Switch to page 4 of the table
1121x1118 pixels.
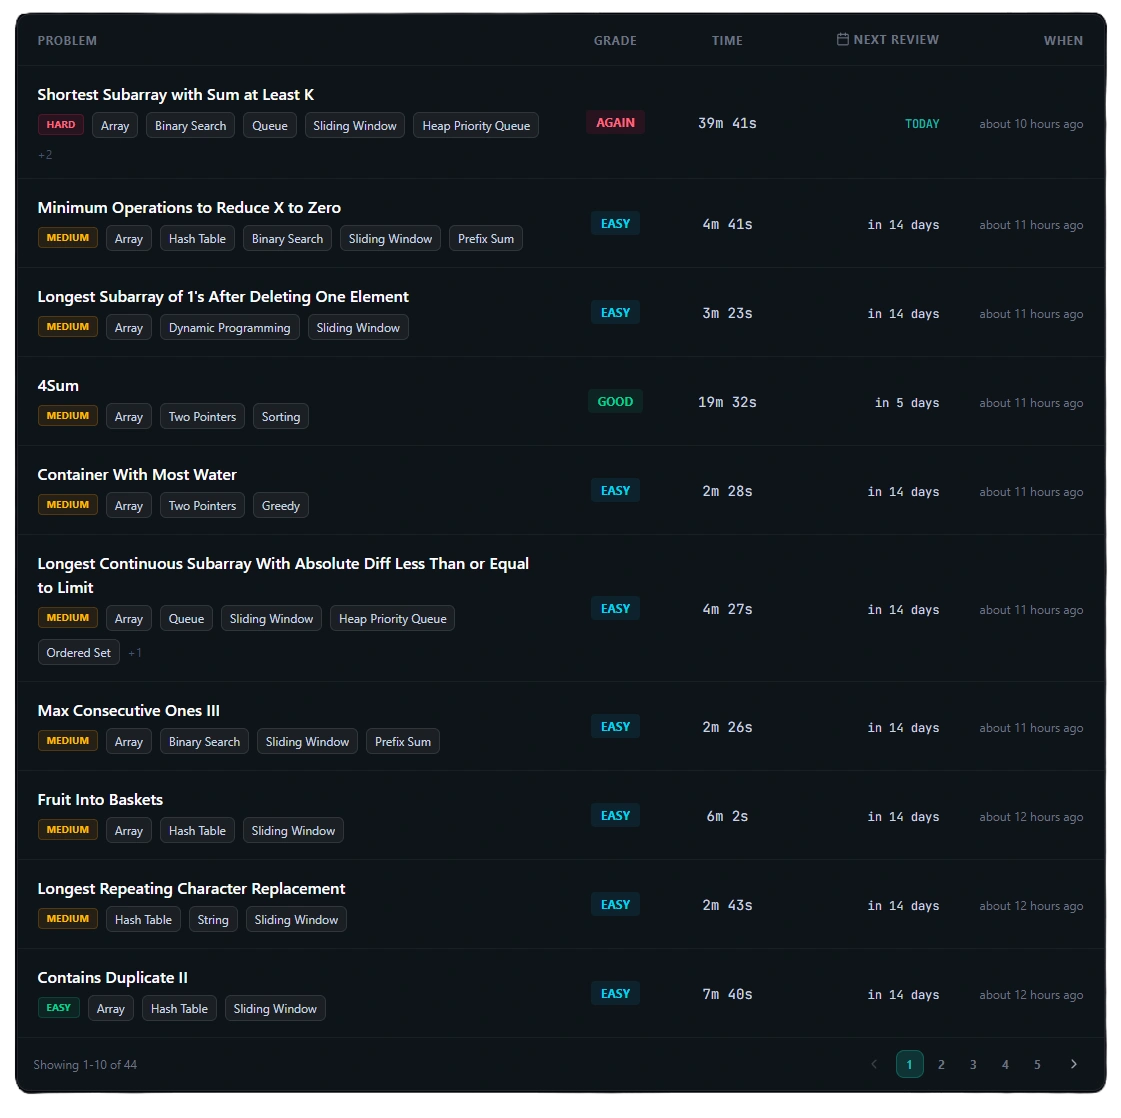1005,1064
